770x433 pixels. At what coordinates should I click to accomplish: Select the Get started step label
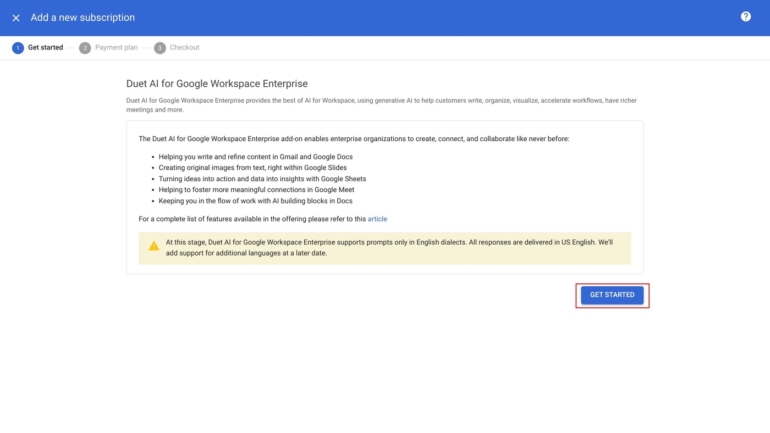[45, 48]
